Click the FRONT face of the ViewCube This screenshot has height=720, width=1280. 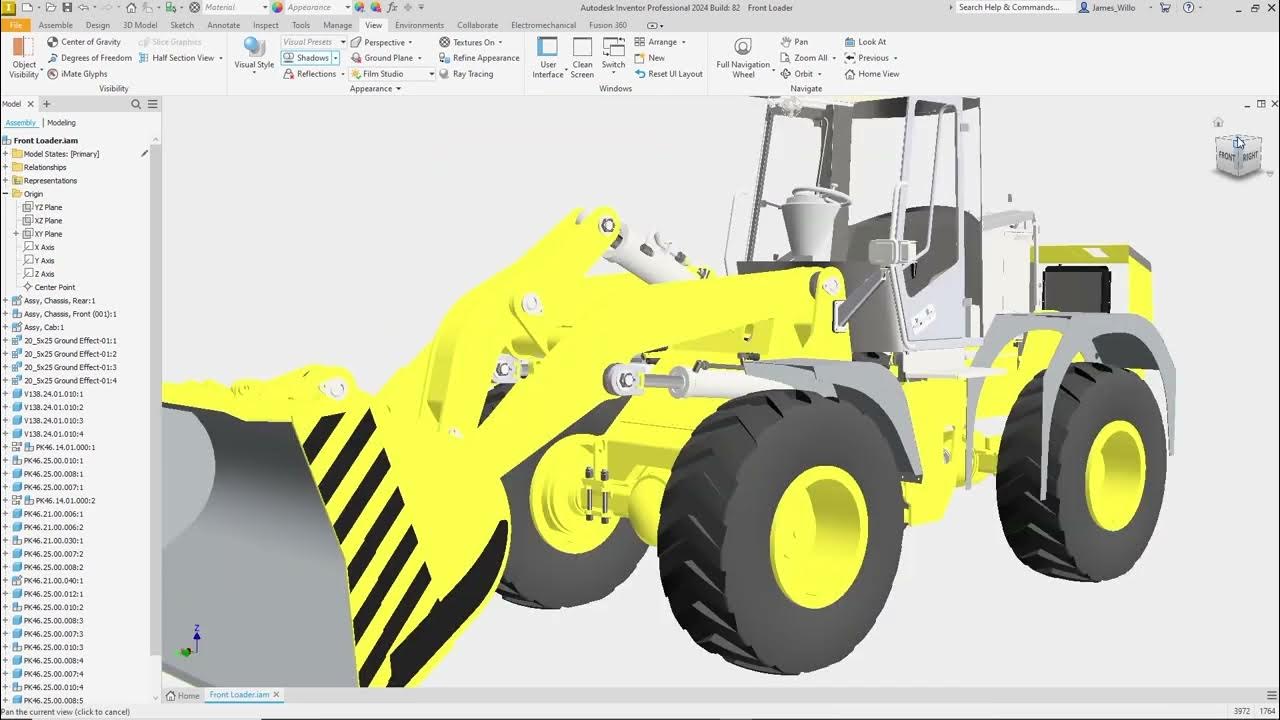coord(1226,157)
